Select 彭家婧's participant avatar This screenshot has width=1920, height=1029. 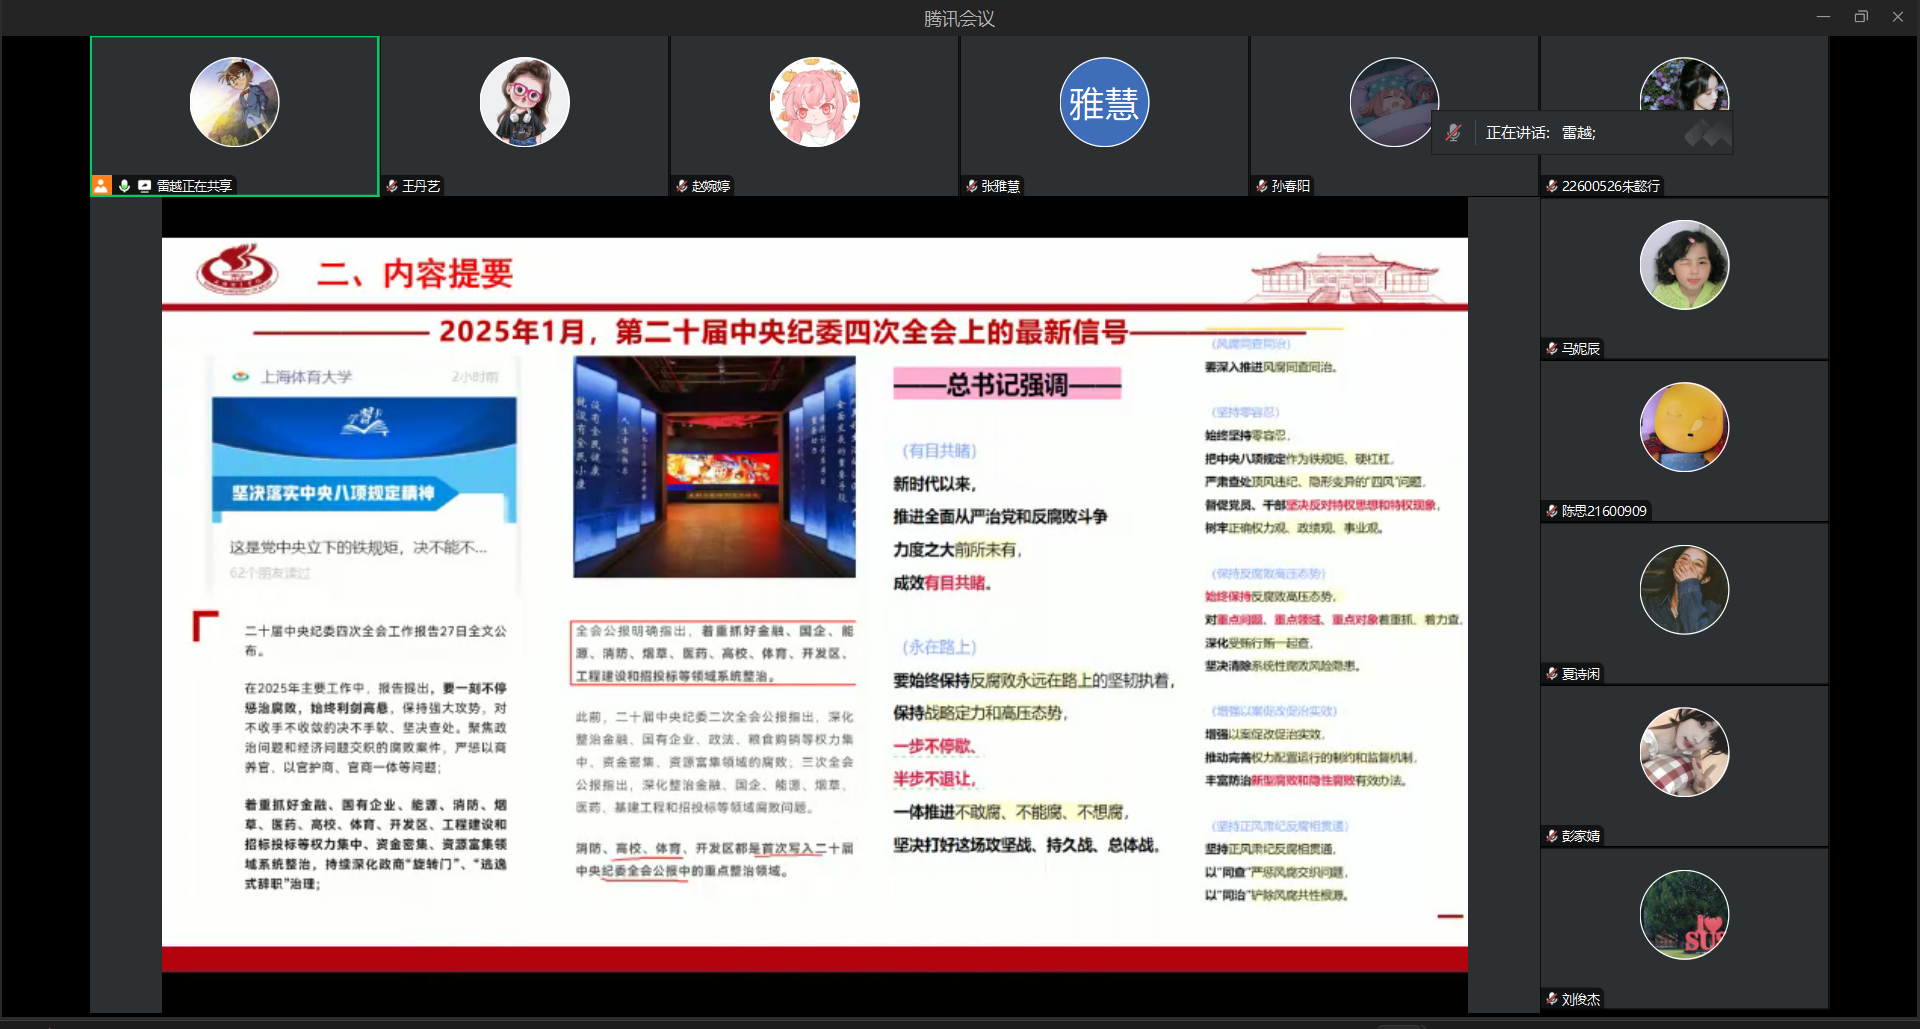[1684, 752]
